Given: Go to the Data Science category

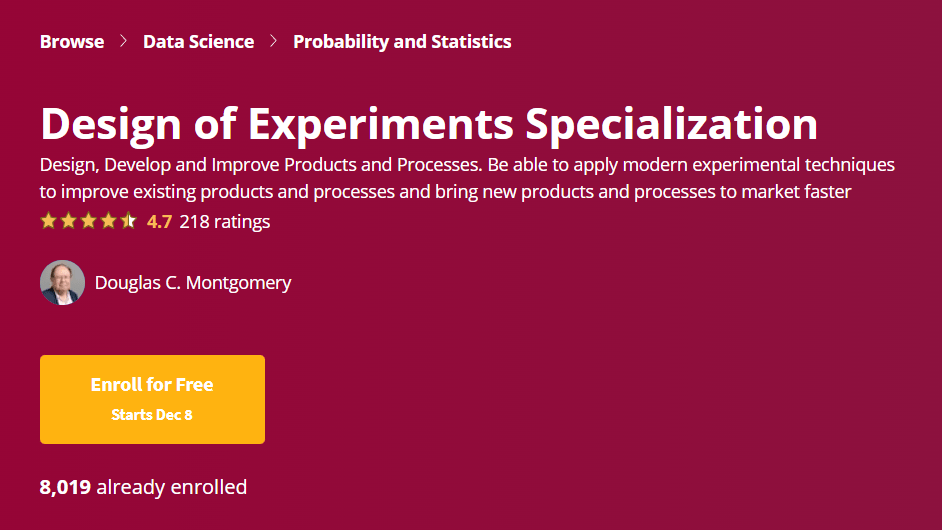Looking at the screenshot, I should pyautogui.click(x=198, y=41).
